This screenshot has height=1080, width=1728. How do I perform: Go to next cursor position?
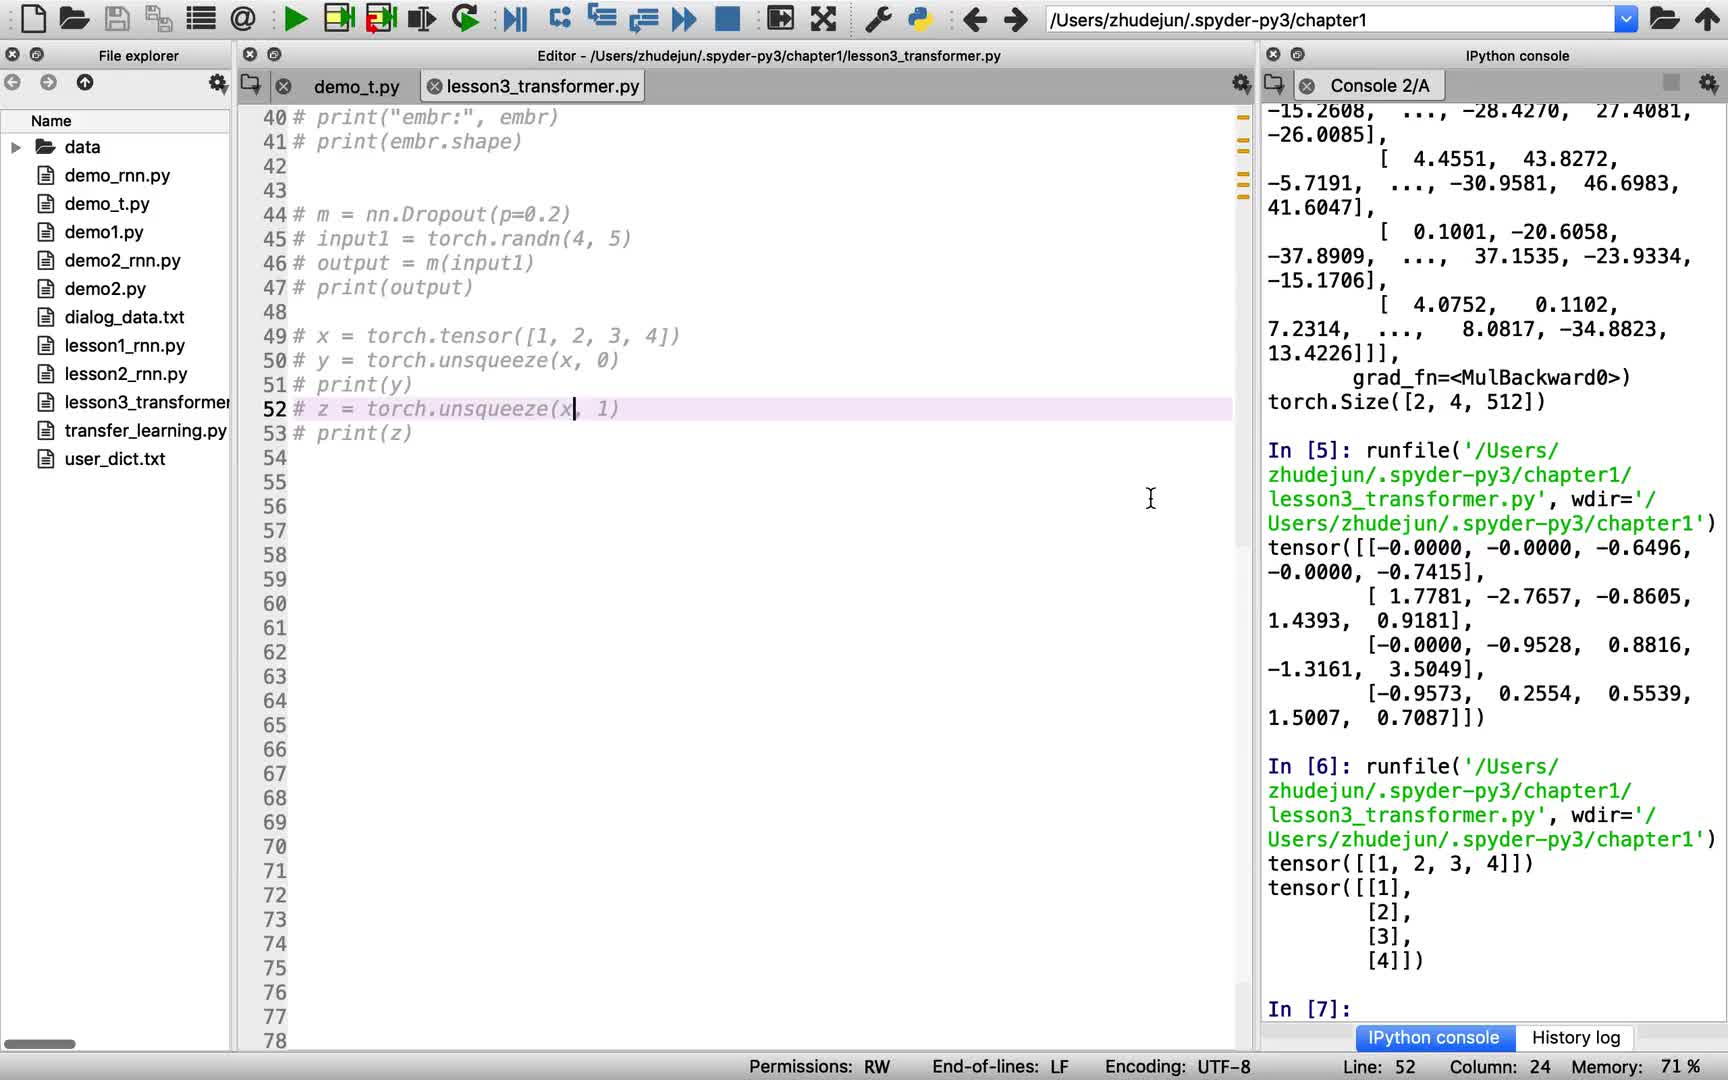tap(1015, 18)
